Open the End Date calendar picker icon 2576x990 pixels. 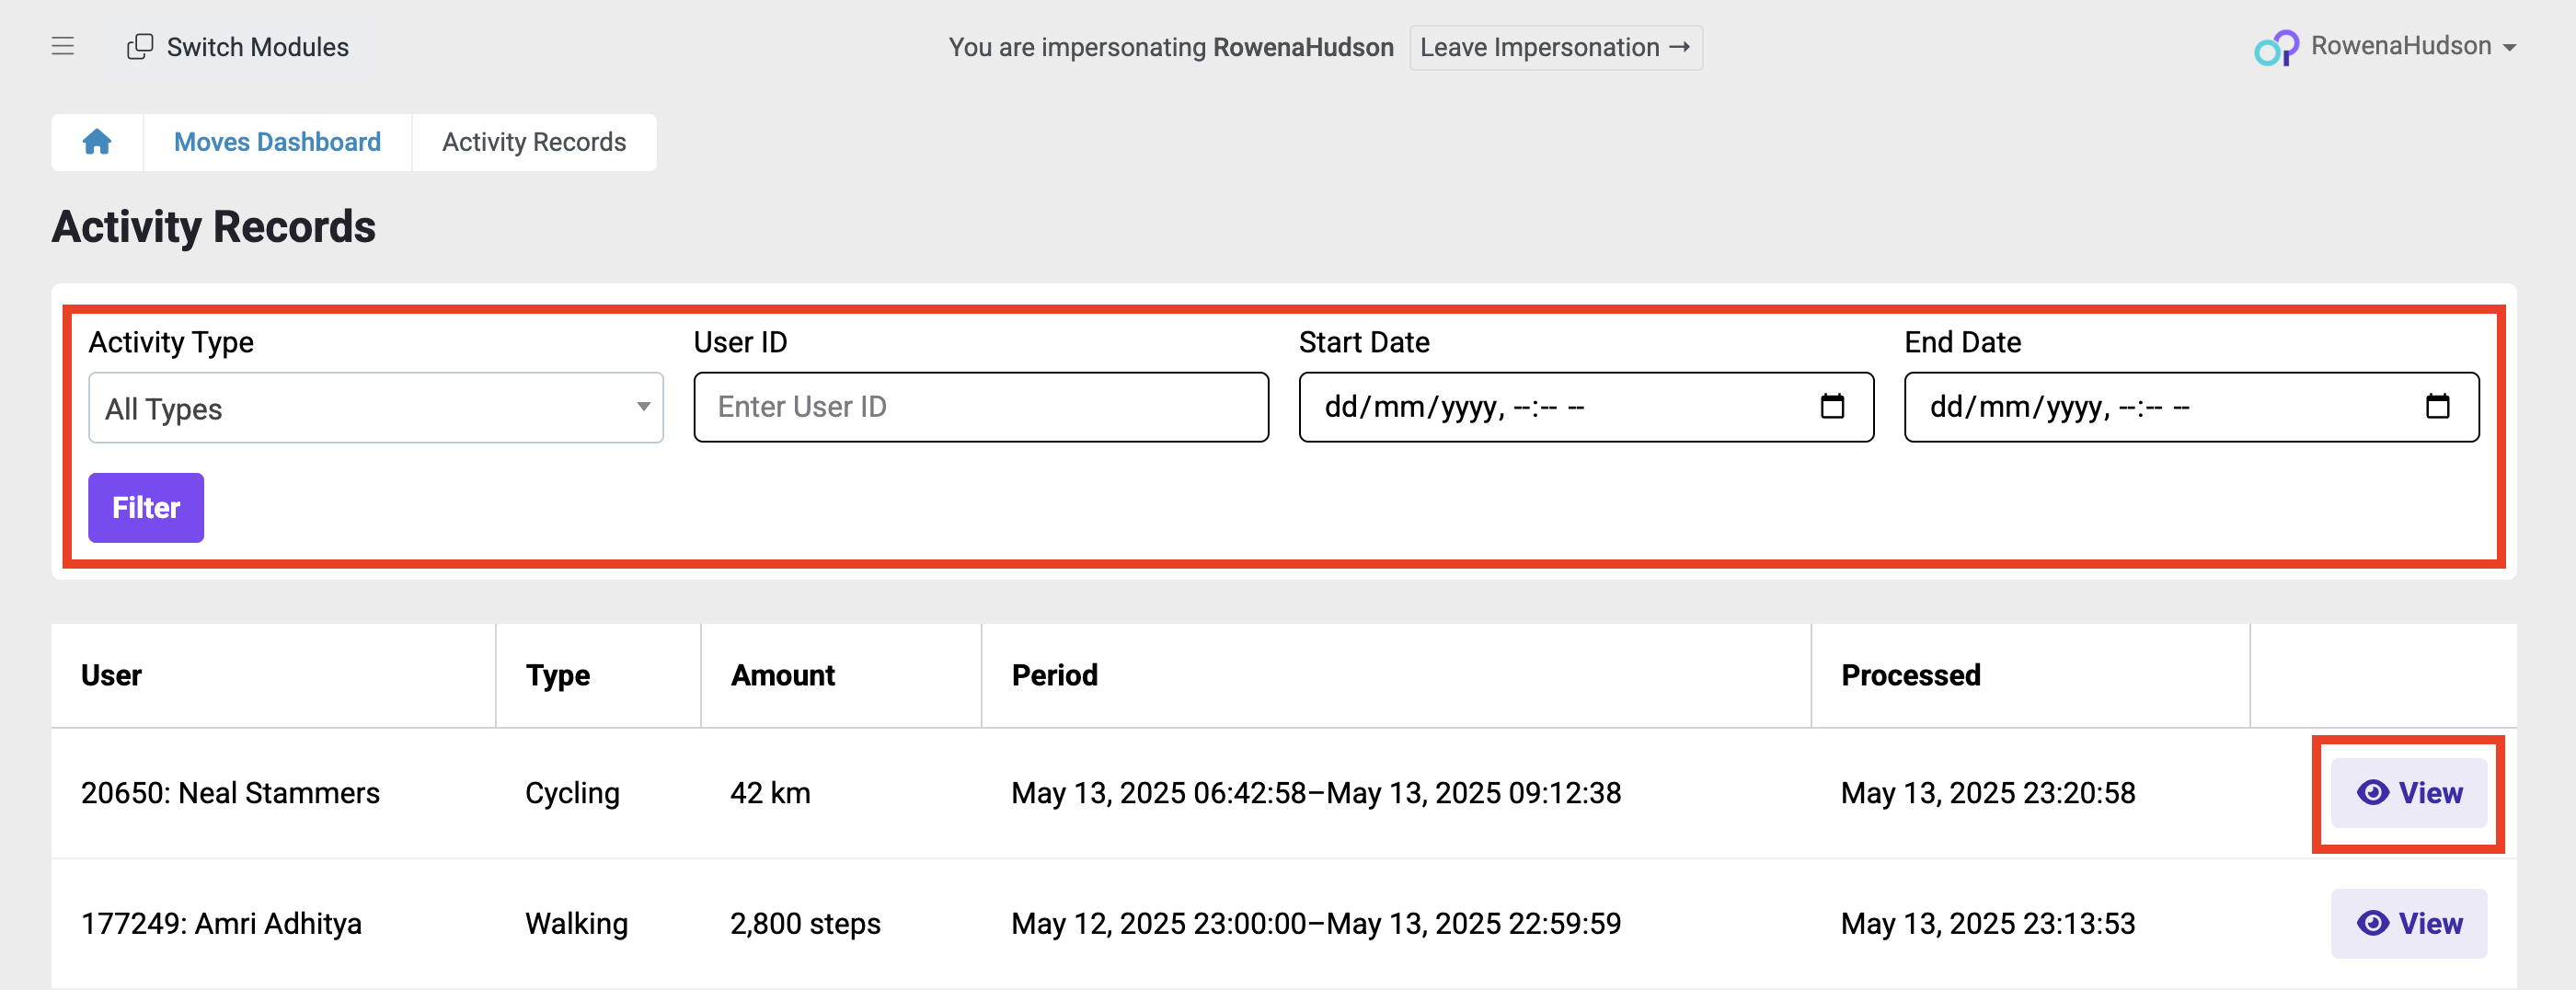pyautogui.click(x=2440, y=407)
